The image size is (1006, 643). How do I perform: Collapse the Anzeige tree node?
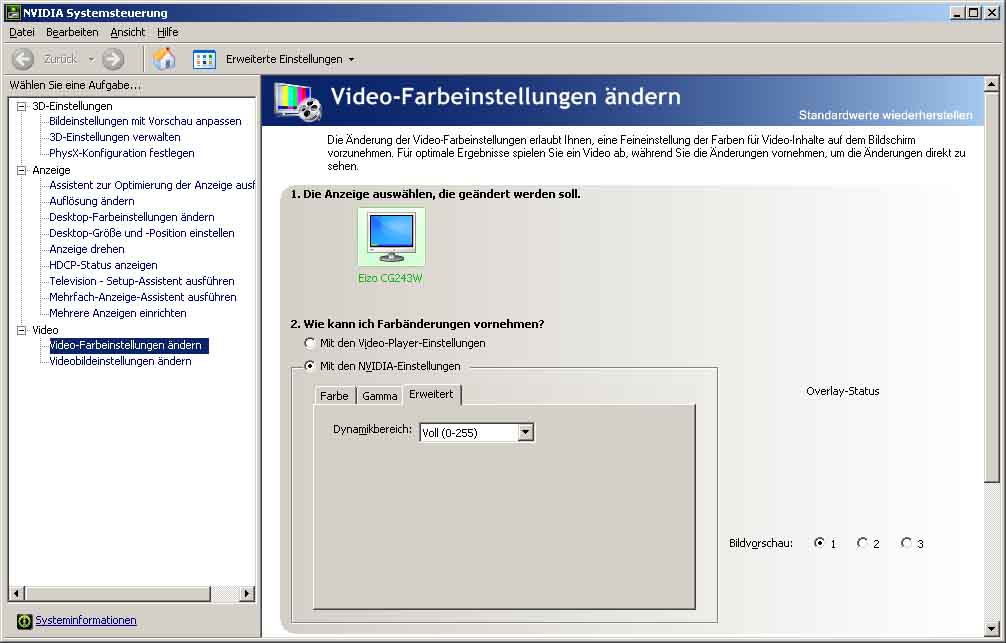[22, 170]
